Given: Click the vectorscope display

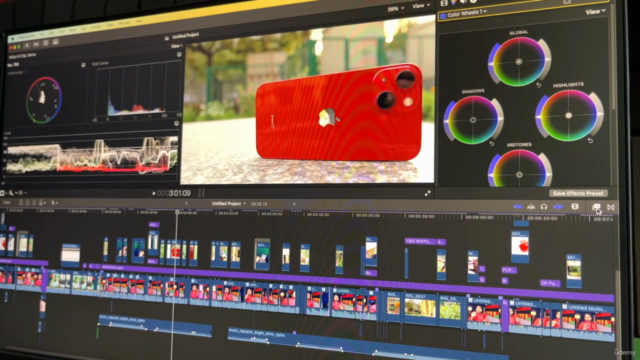Looking at the screenshot, I should tap(44, 100).
